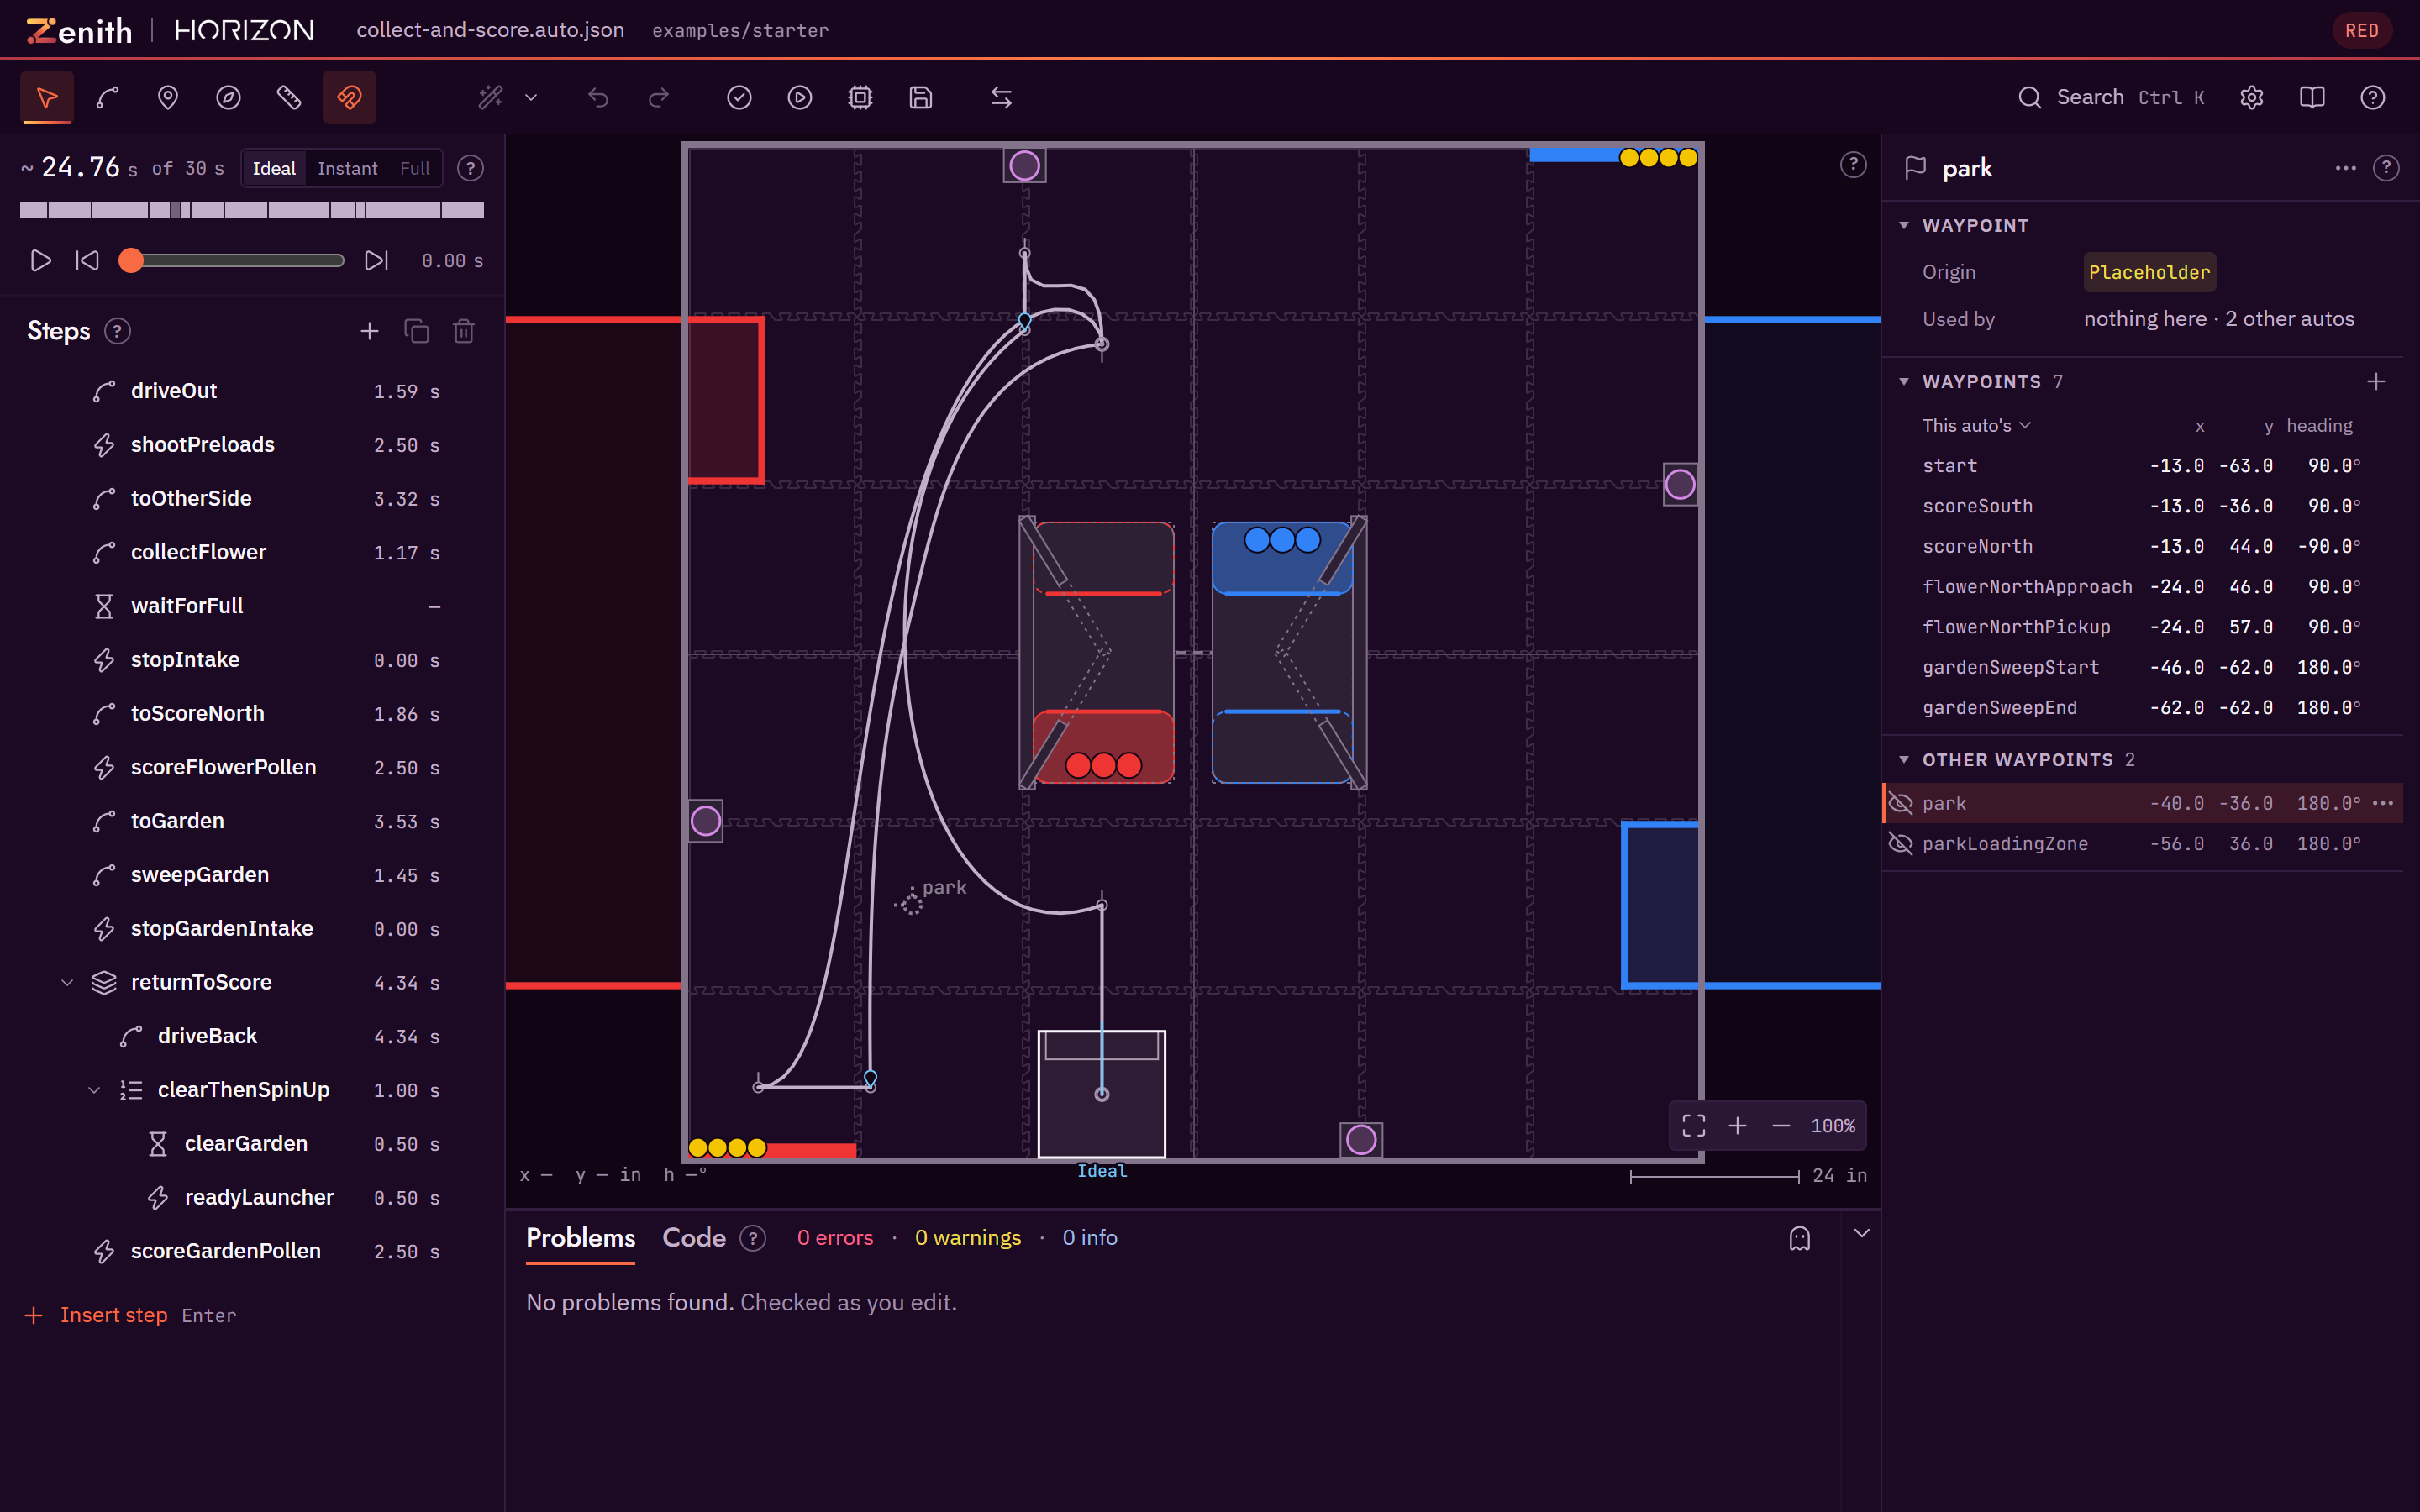Open the toolbar help icon
The height and width of the screenshot is (1512, 2420).
[2372, 97]
